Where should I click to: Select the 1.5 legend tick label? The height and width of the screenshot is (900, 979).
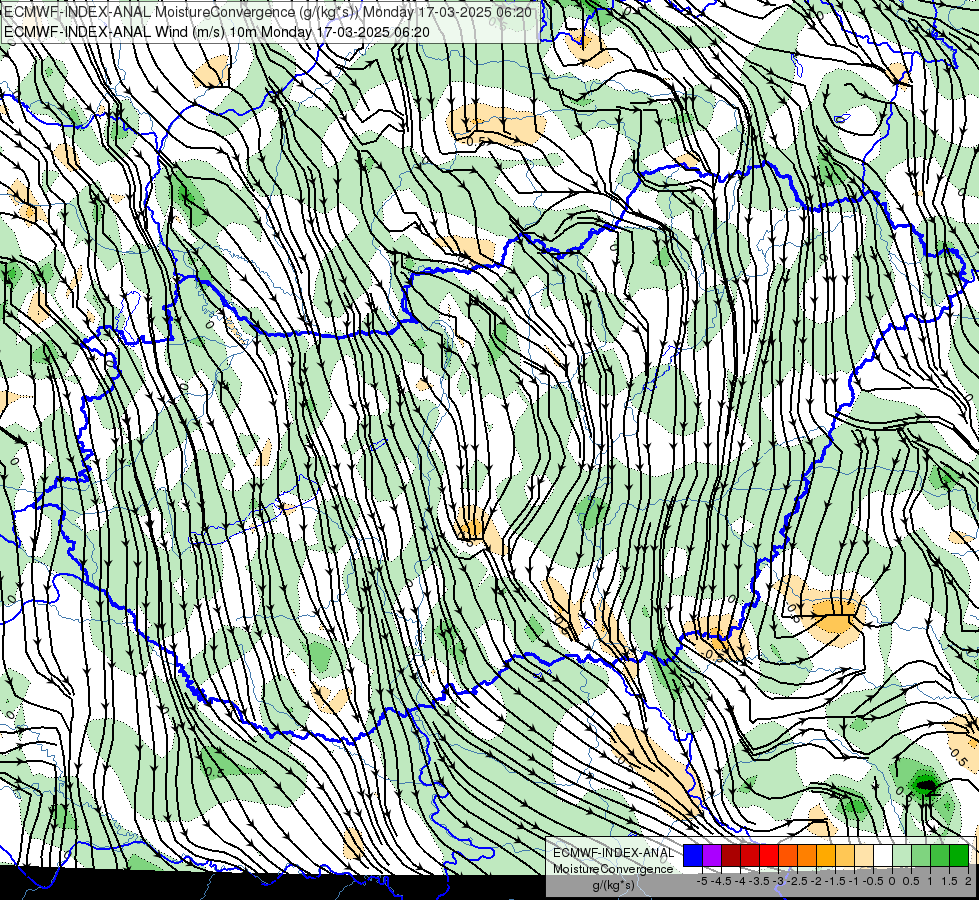coord(949,881)
